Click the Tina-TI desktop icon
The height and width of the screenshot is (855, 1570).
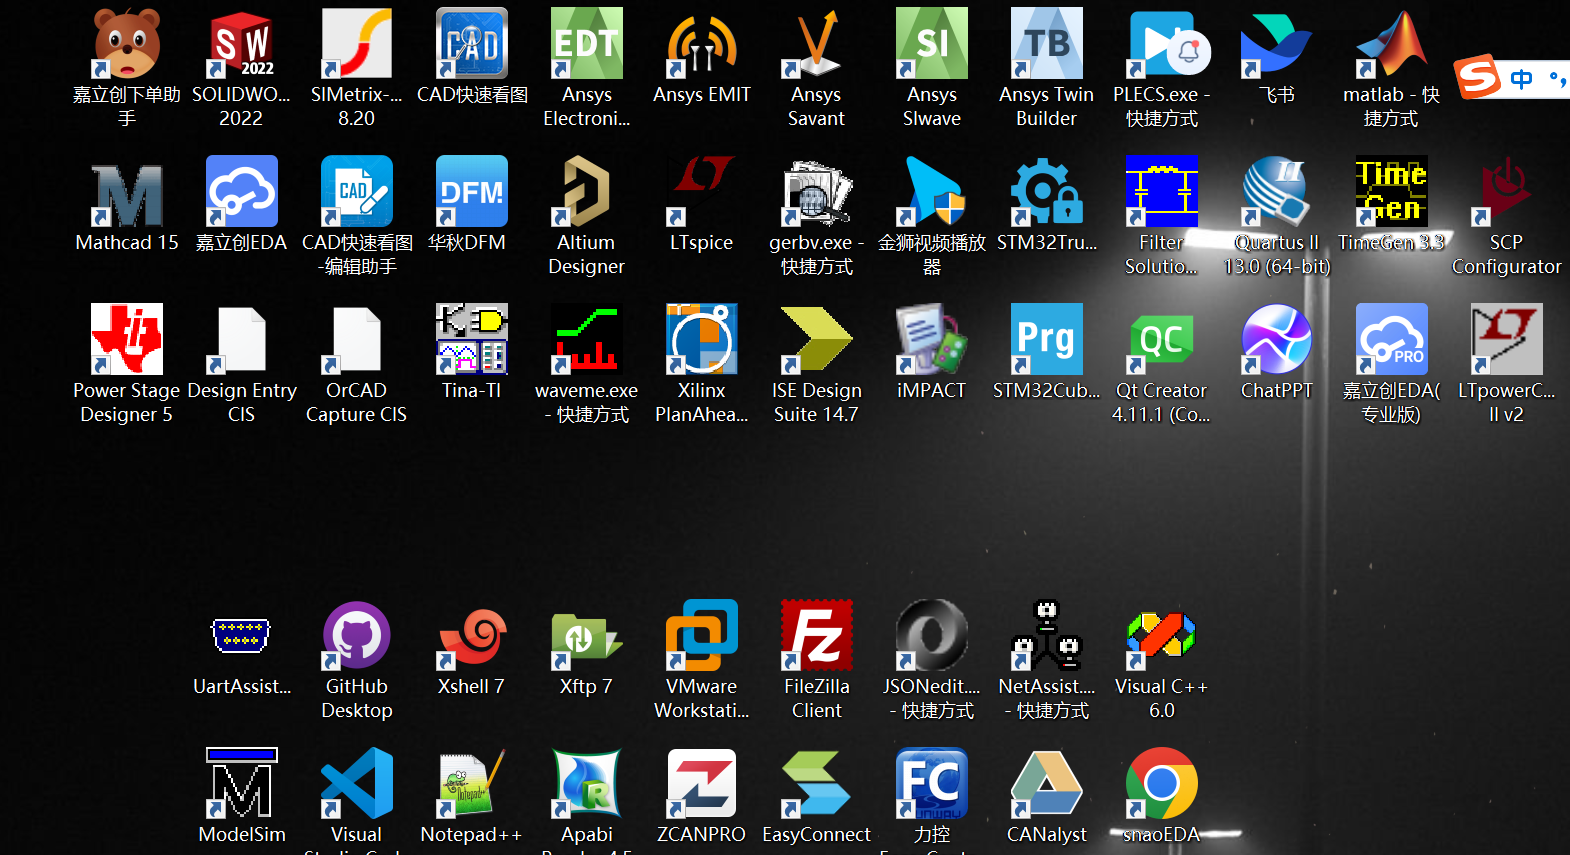(x=471, y=340)
